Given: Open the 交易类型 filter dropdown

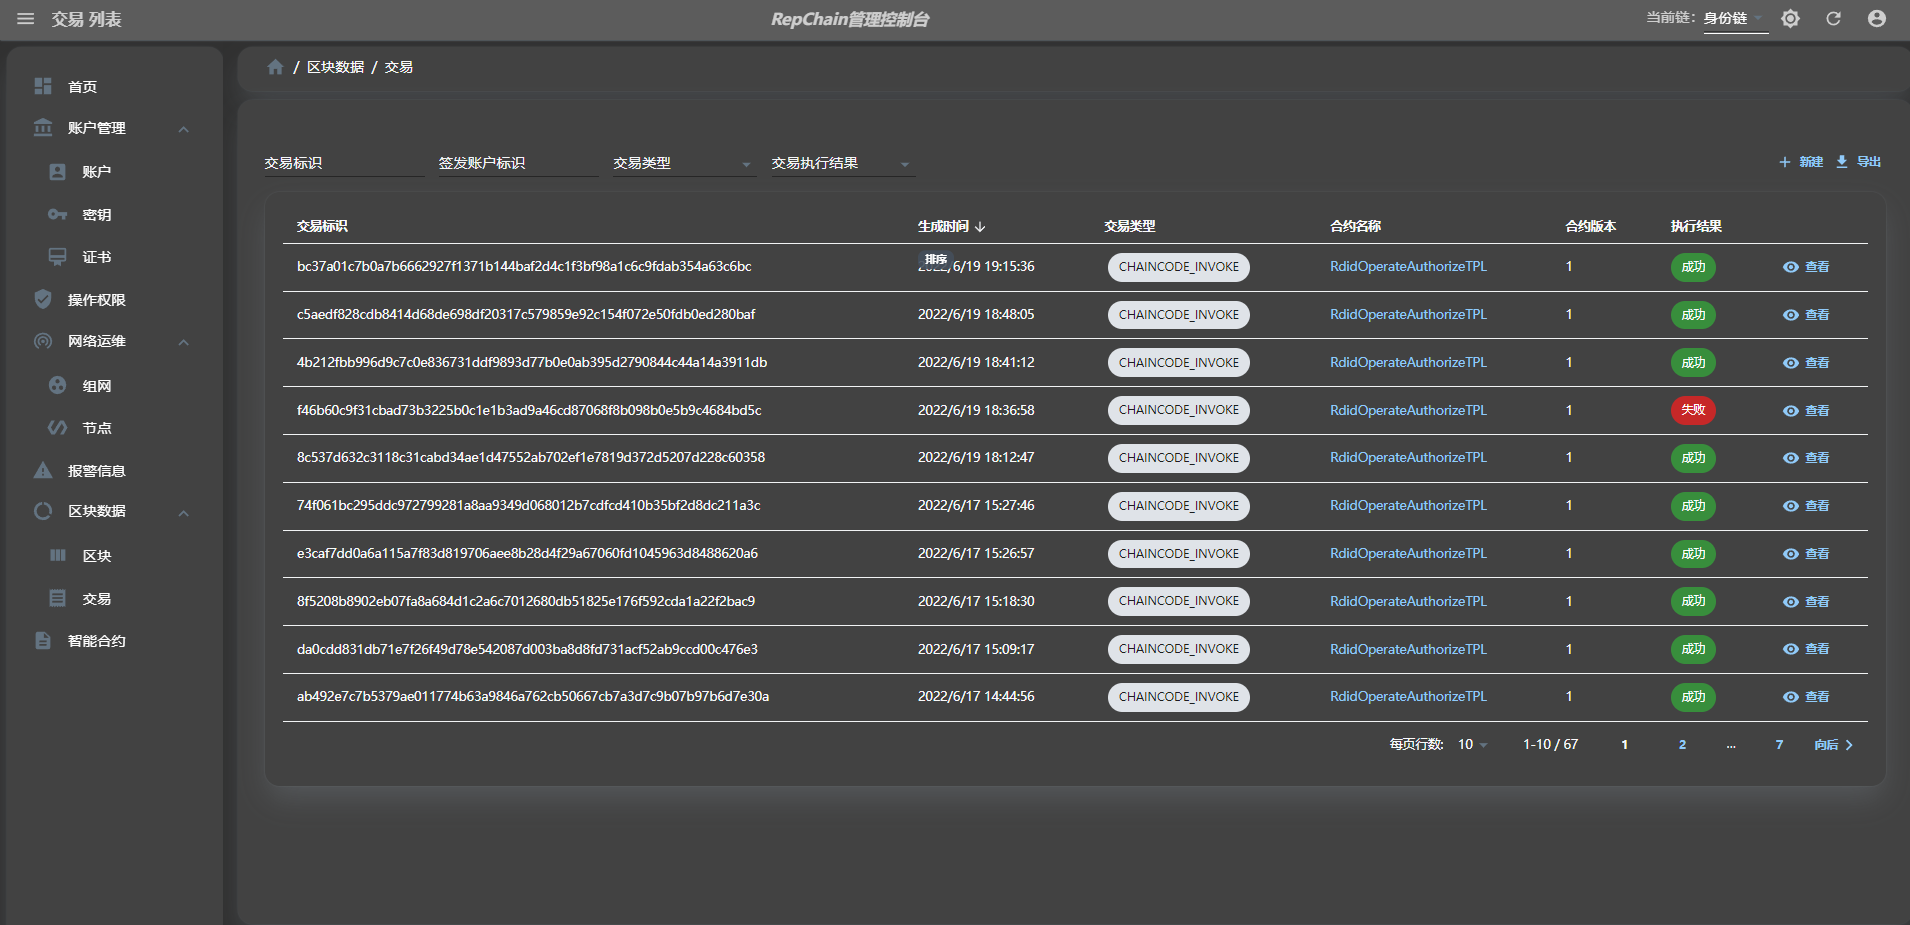Looking at the screenshot, I should [683, 163].
